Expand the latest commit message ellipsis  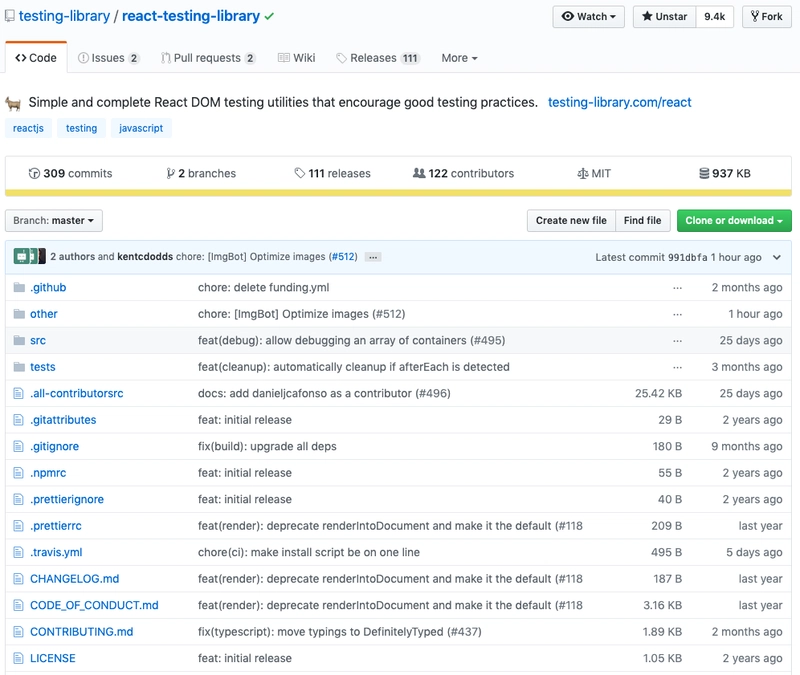[373, 257]
